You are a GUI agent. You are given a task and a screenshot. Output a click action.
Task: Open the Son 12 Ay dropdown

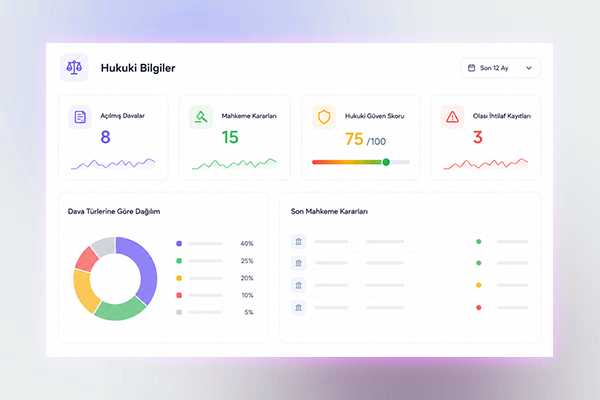click(500, 68)
